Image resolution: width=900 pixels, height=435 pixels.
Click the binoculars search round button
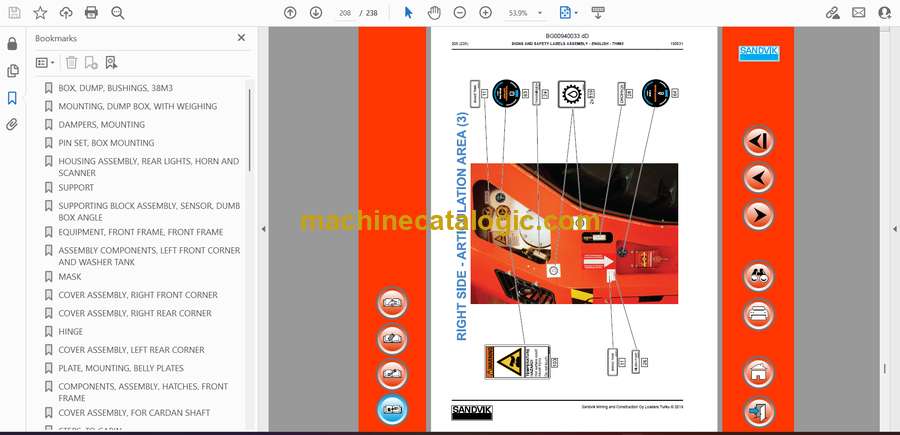click(x=759, y=277)
